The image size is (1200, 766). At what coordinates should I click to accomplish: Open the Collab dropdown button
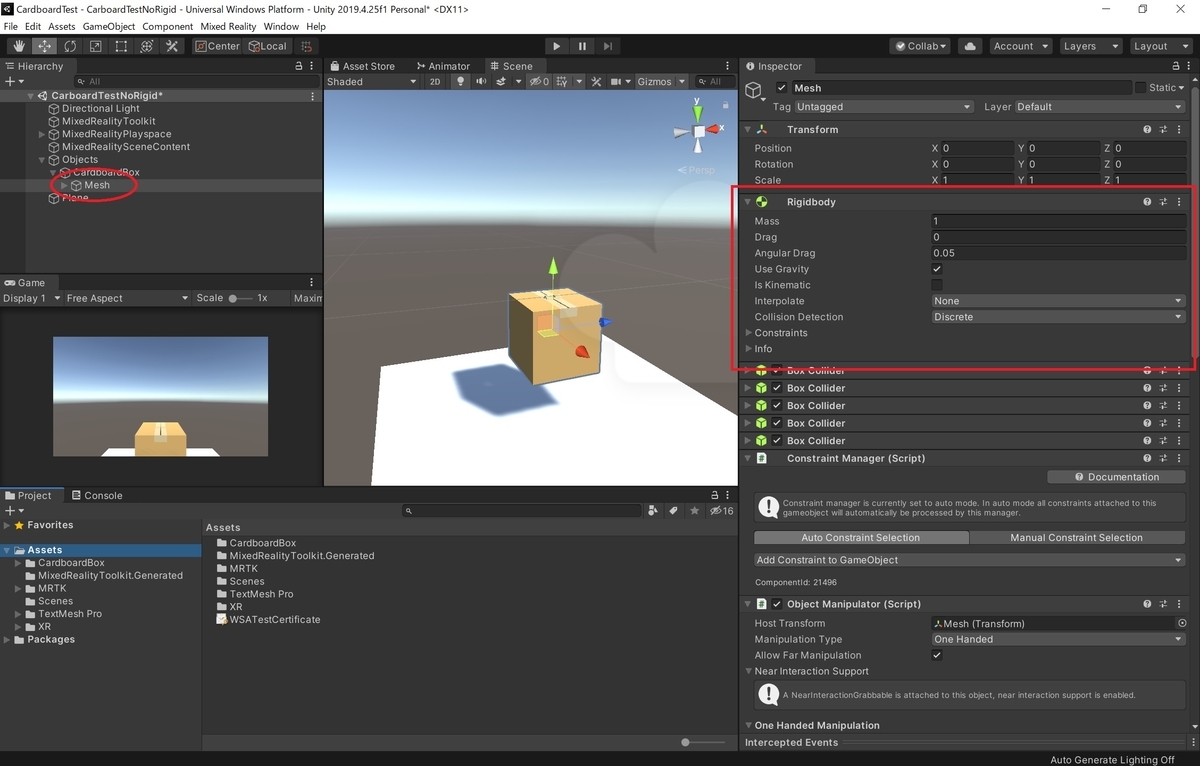(x=922, y=46)
